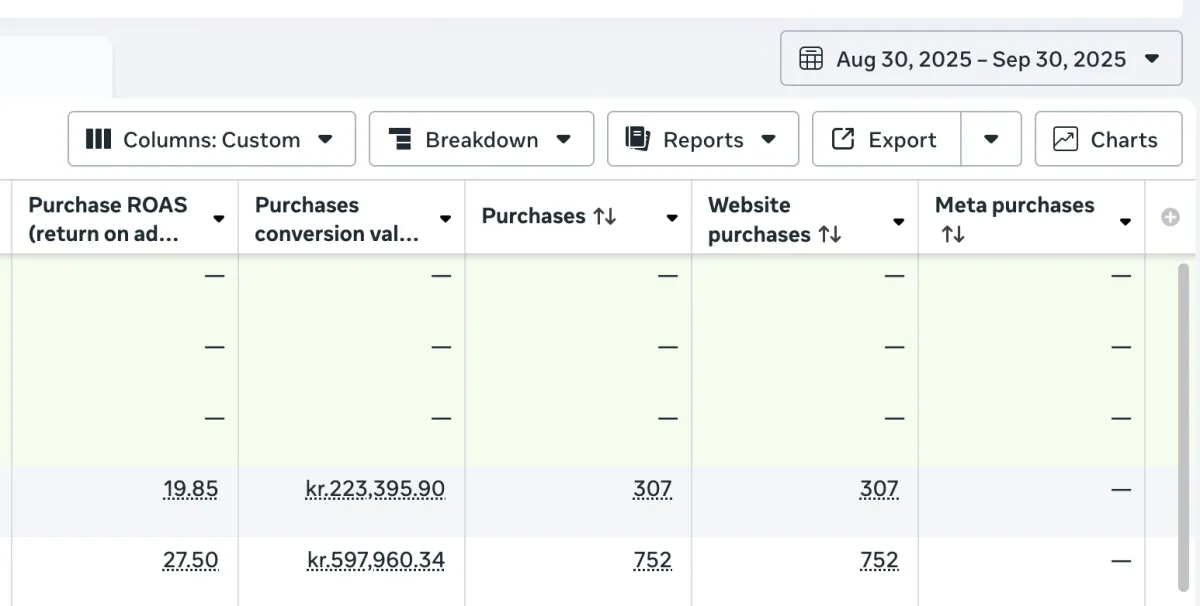This screenshot has width=1200, height=606.
Task: Click the Export arrow-box icon
Action: [x=843, y=139]
